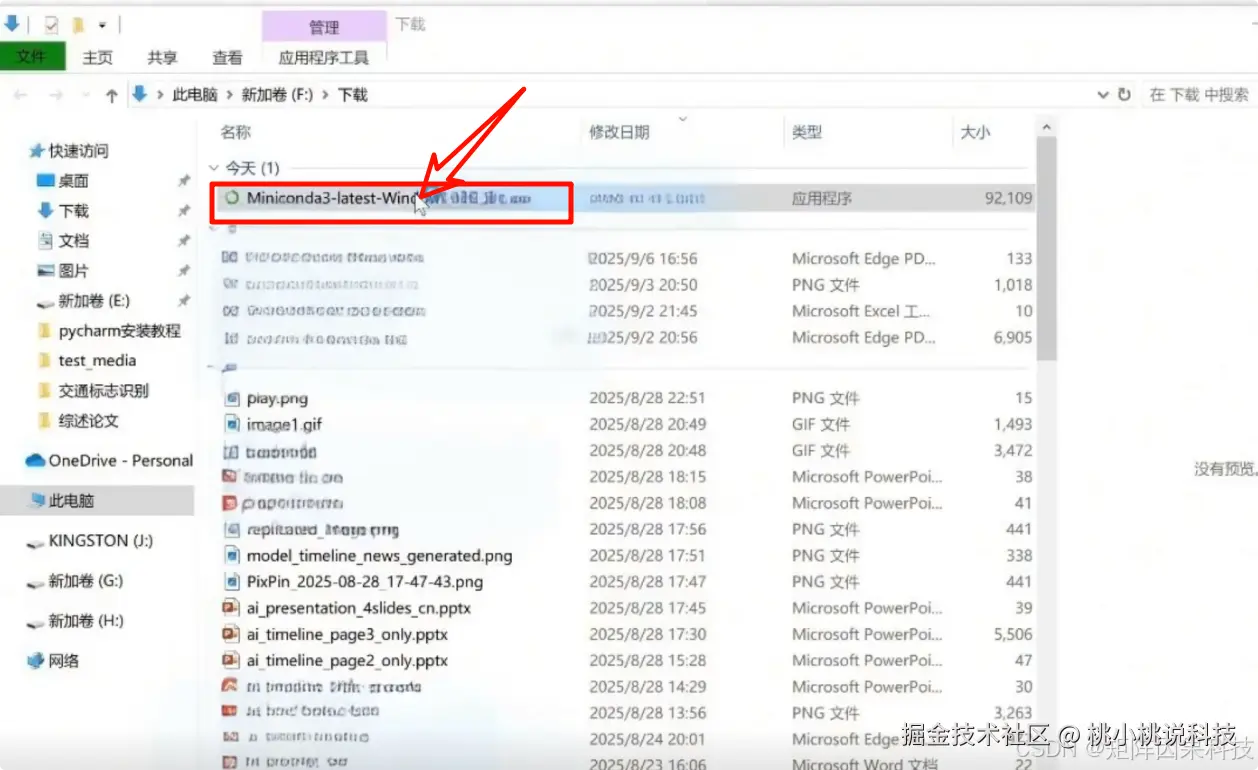Open 新加卷 (E:) in the sidebar
The image size is (1258, 770).
[x=94, y=300]
